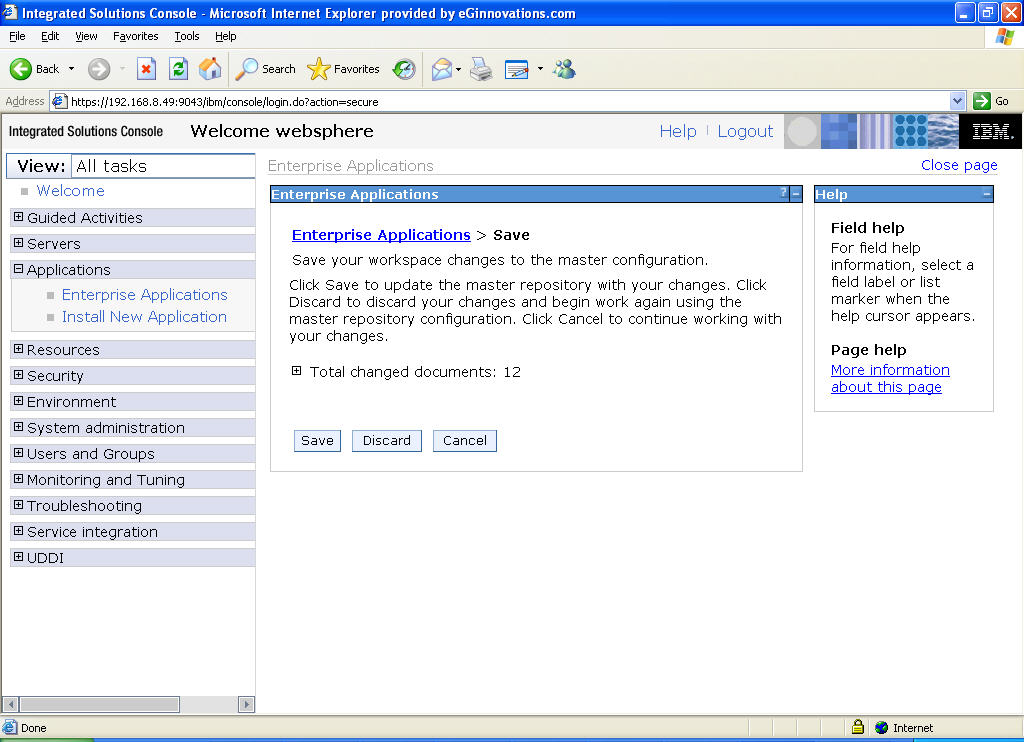Open the Welcome navigation link

tap(71, 191)
